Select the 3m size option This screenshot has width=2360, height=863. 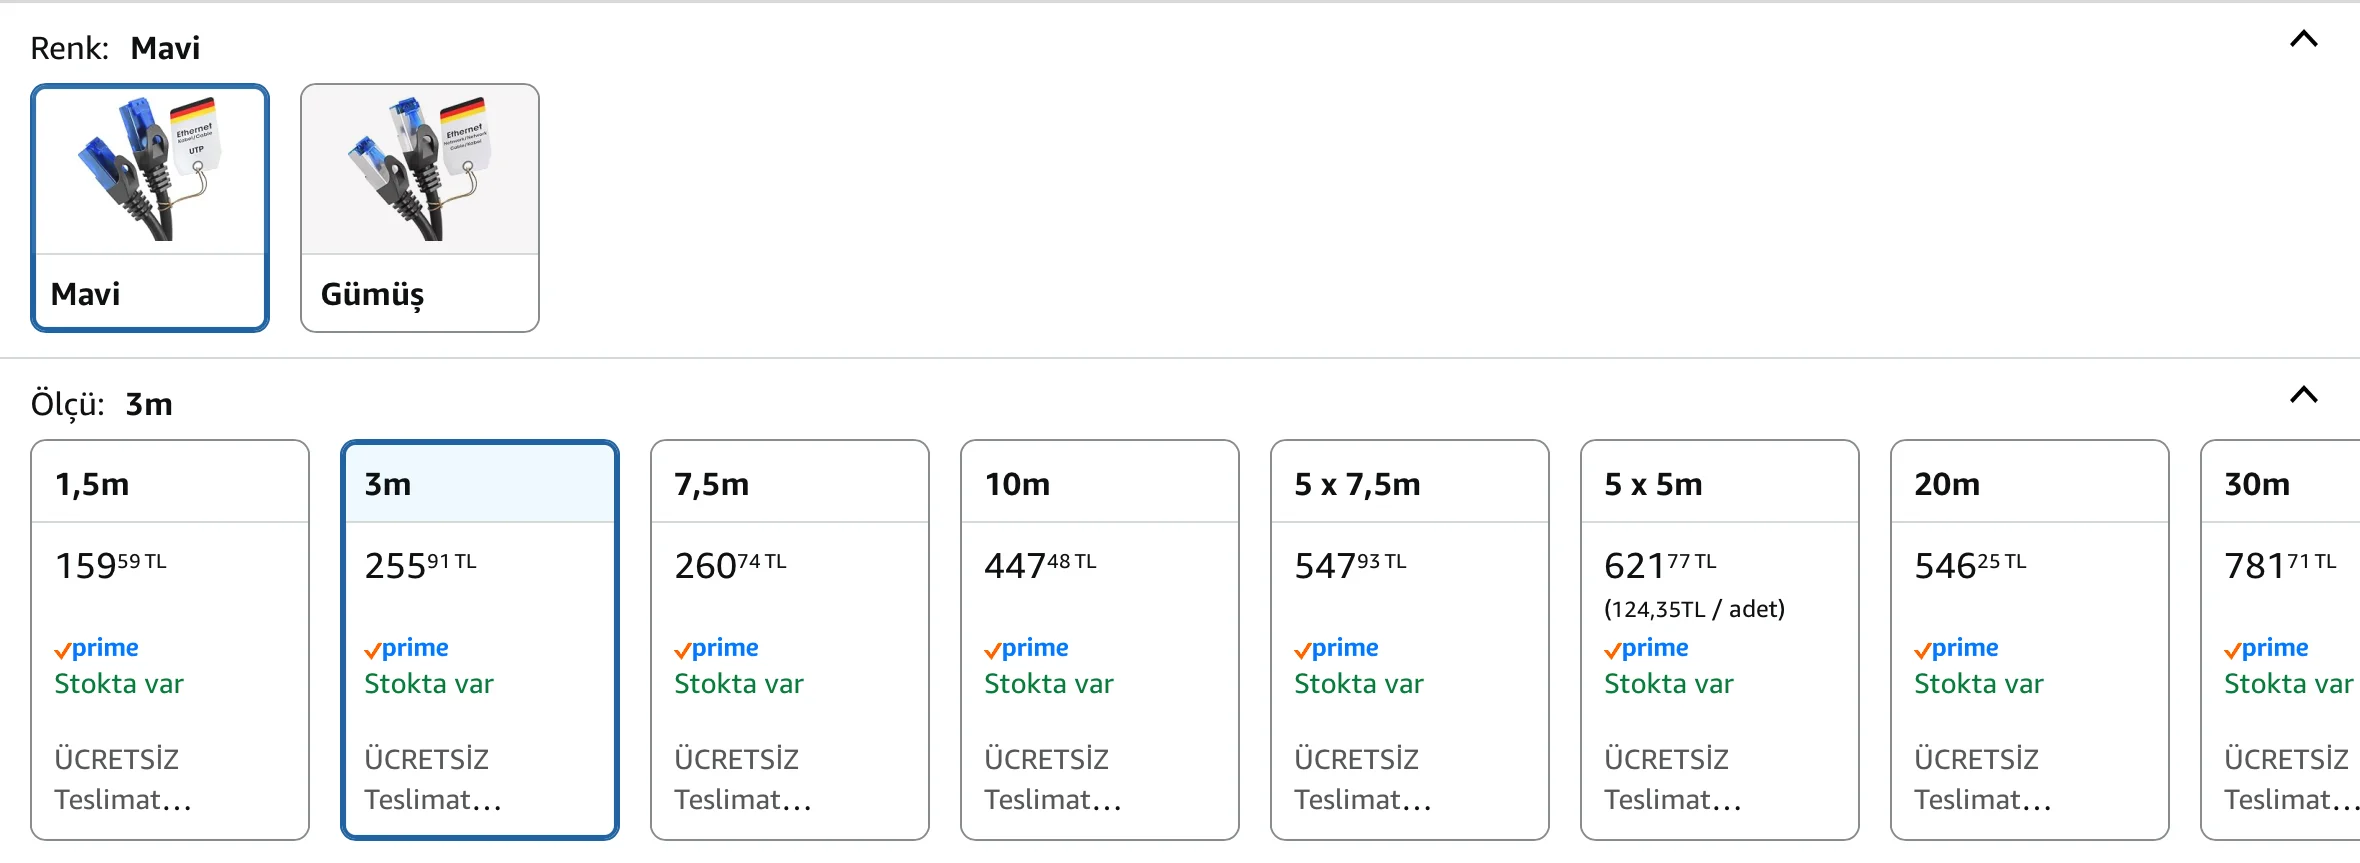(480, 484)
